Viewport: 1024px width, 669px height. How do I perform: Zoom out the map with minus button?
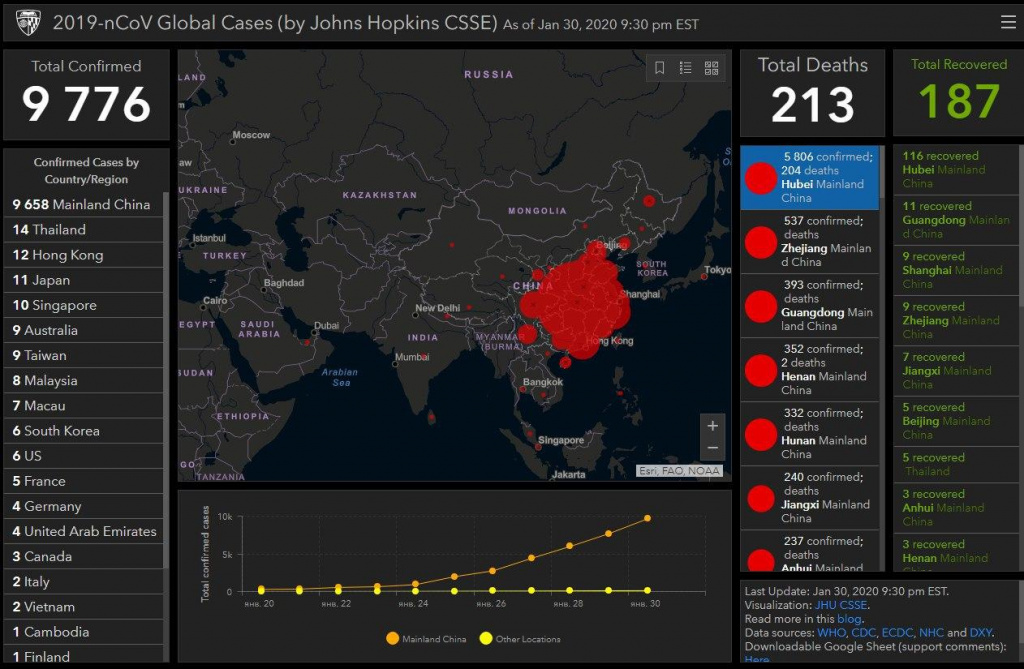[x=712, y=448]
